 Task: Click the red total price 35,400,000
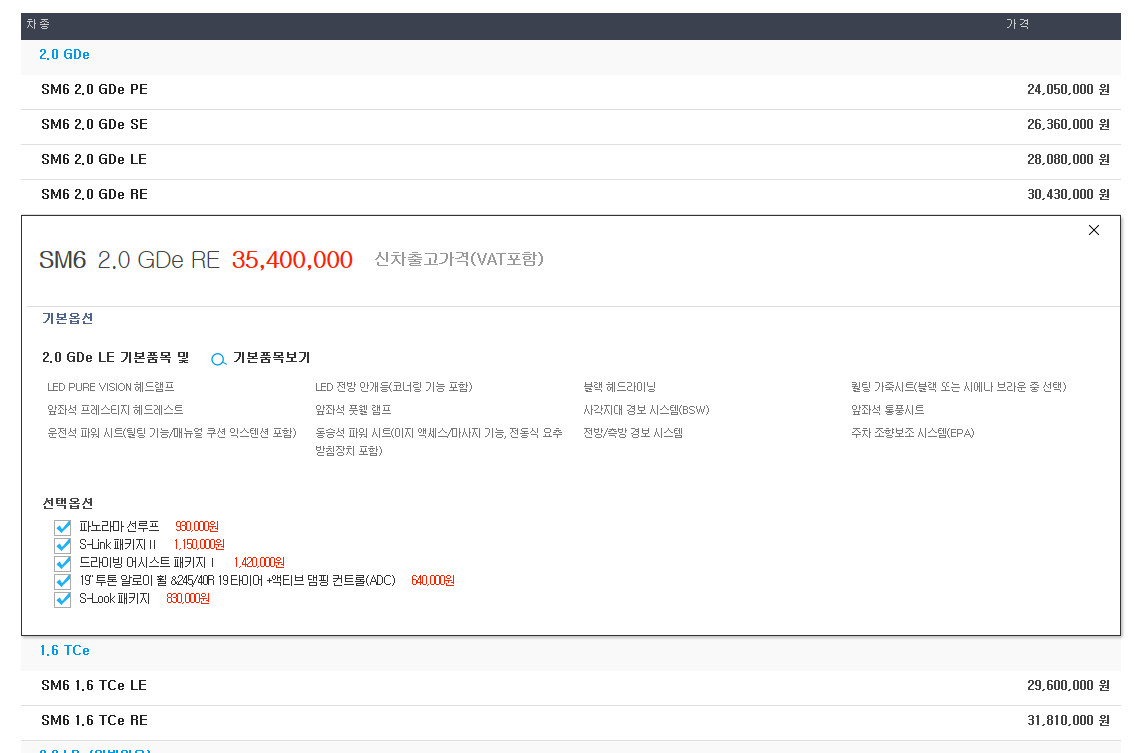[292, 260]
